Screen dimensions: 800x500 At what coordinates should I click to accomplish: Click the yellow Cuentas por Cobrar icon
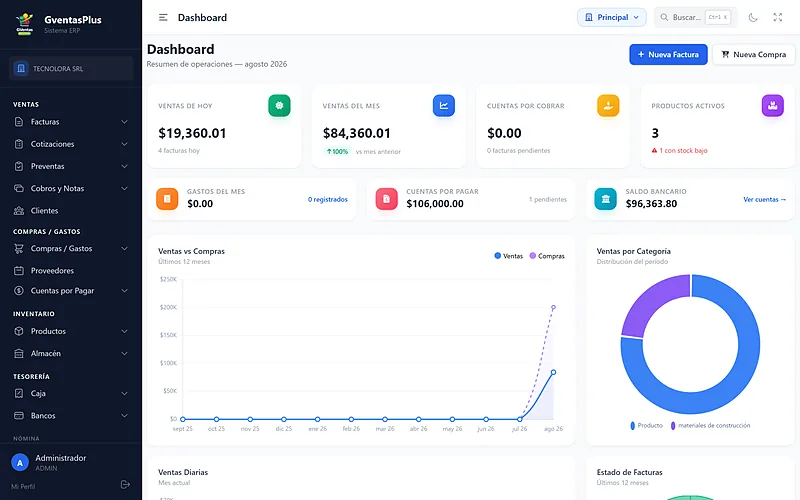[608, 106]
